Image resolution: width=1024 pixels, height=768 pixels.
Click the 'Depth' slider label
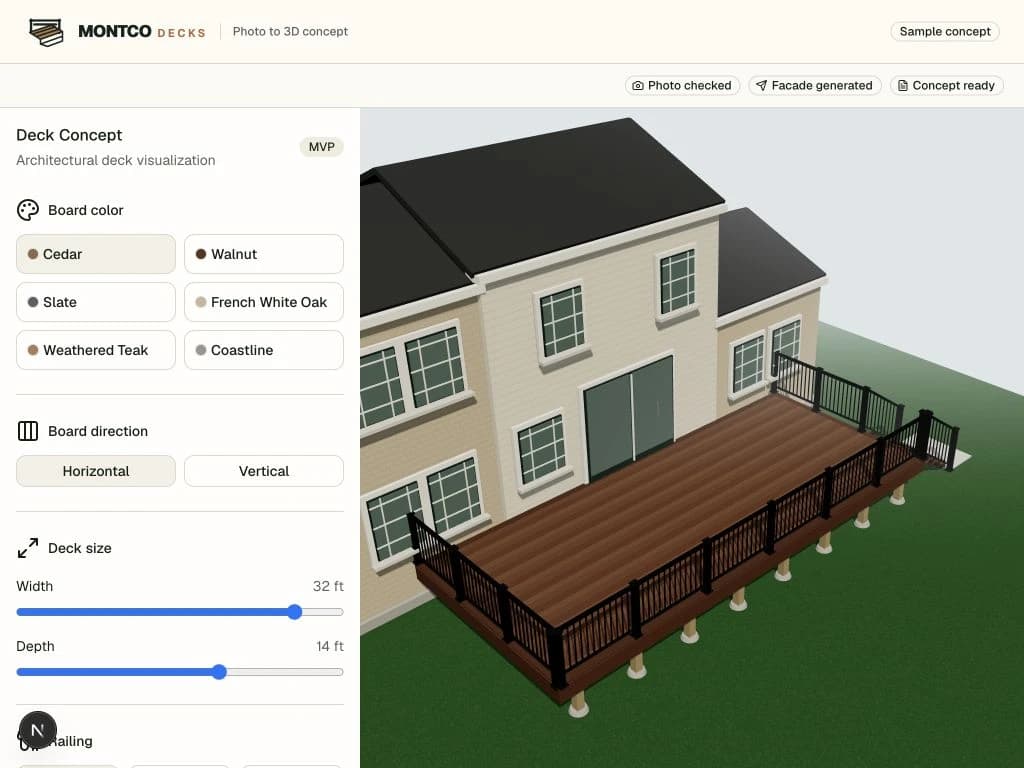(35, 646)
